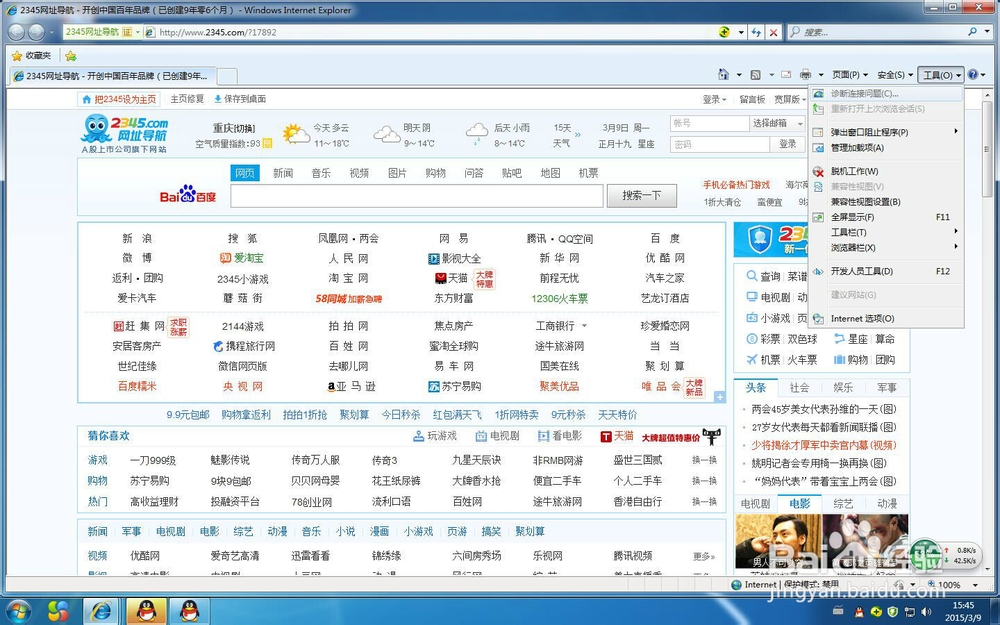This screenshot has height=625, width=1000.
Task: Open Internet 选项(O) menu item
Action: coord(886,318)
